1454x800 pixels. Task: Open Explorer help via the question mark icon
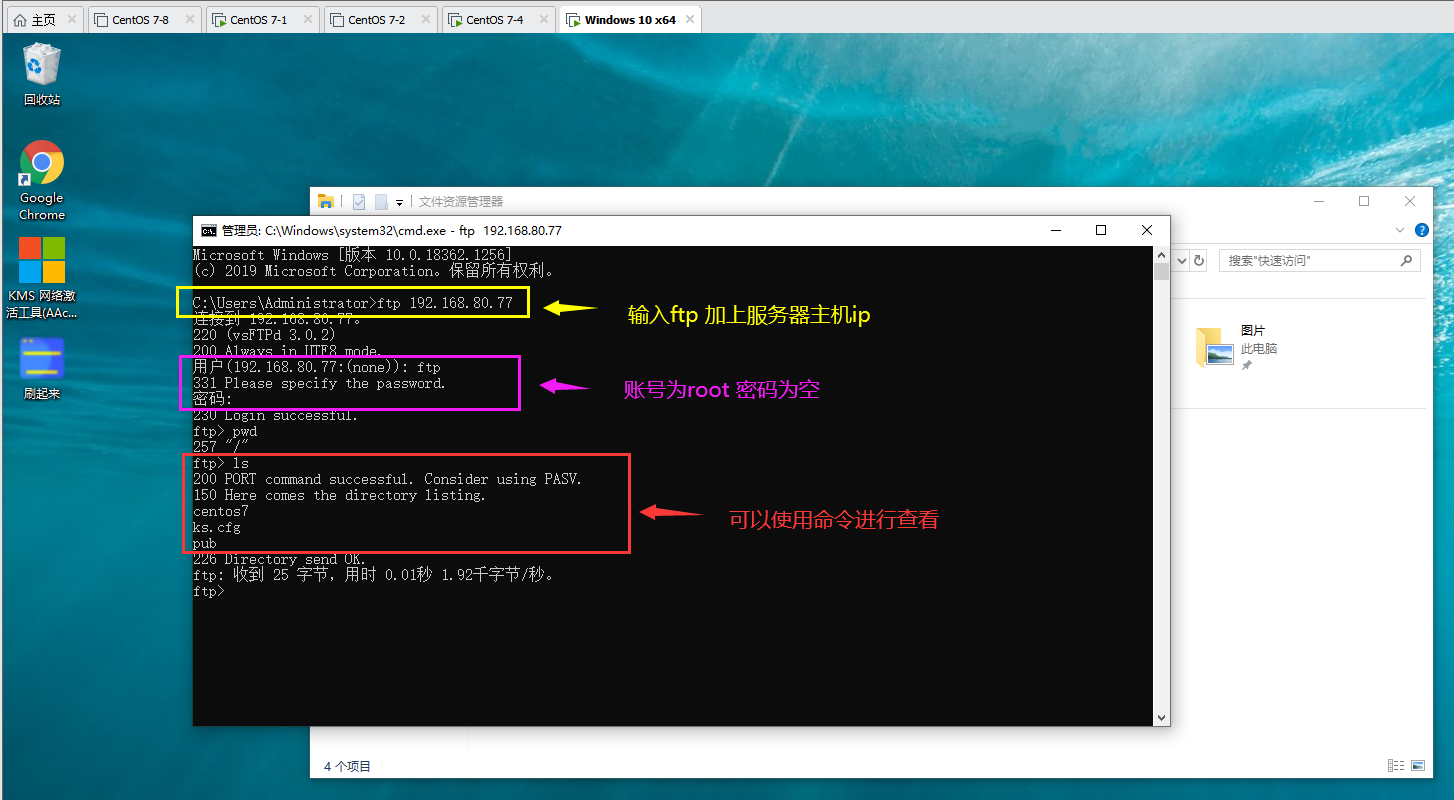[1421, 230]
